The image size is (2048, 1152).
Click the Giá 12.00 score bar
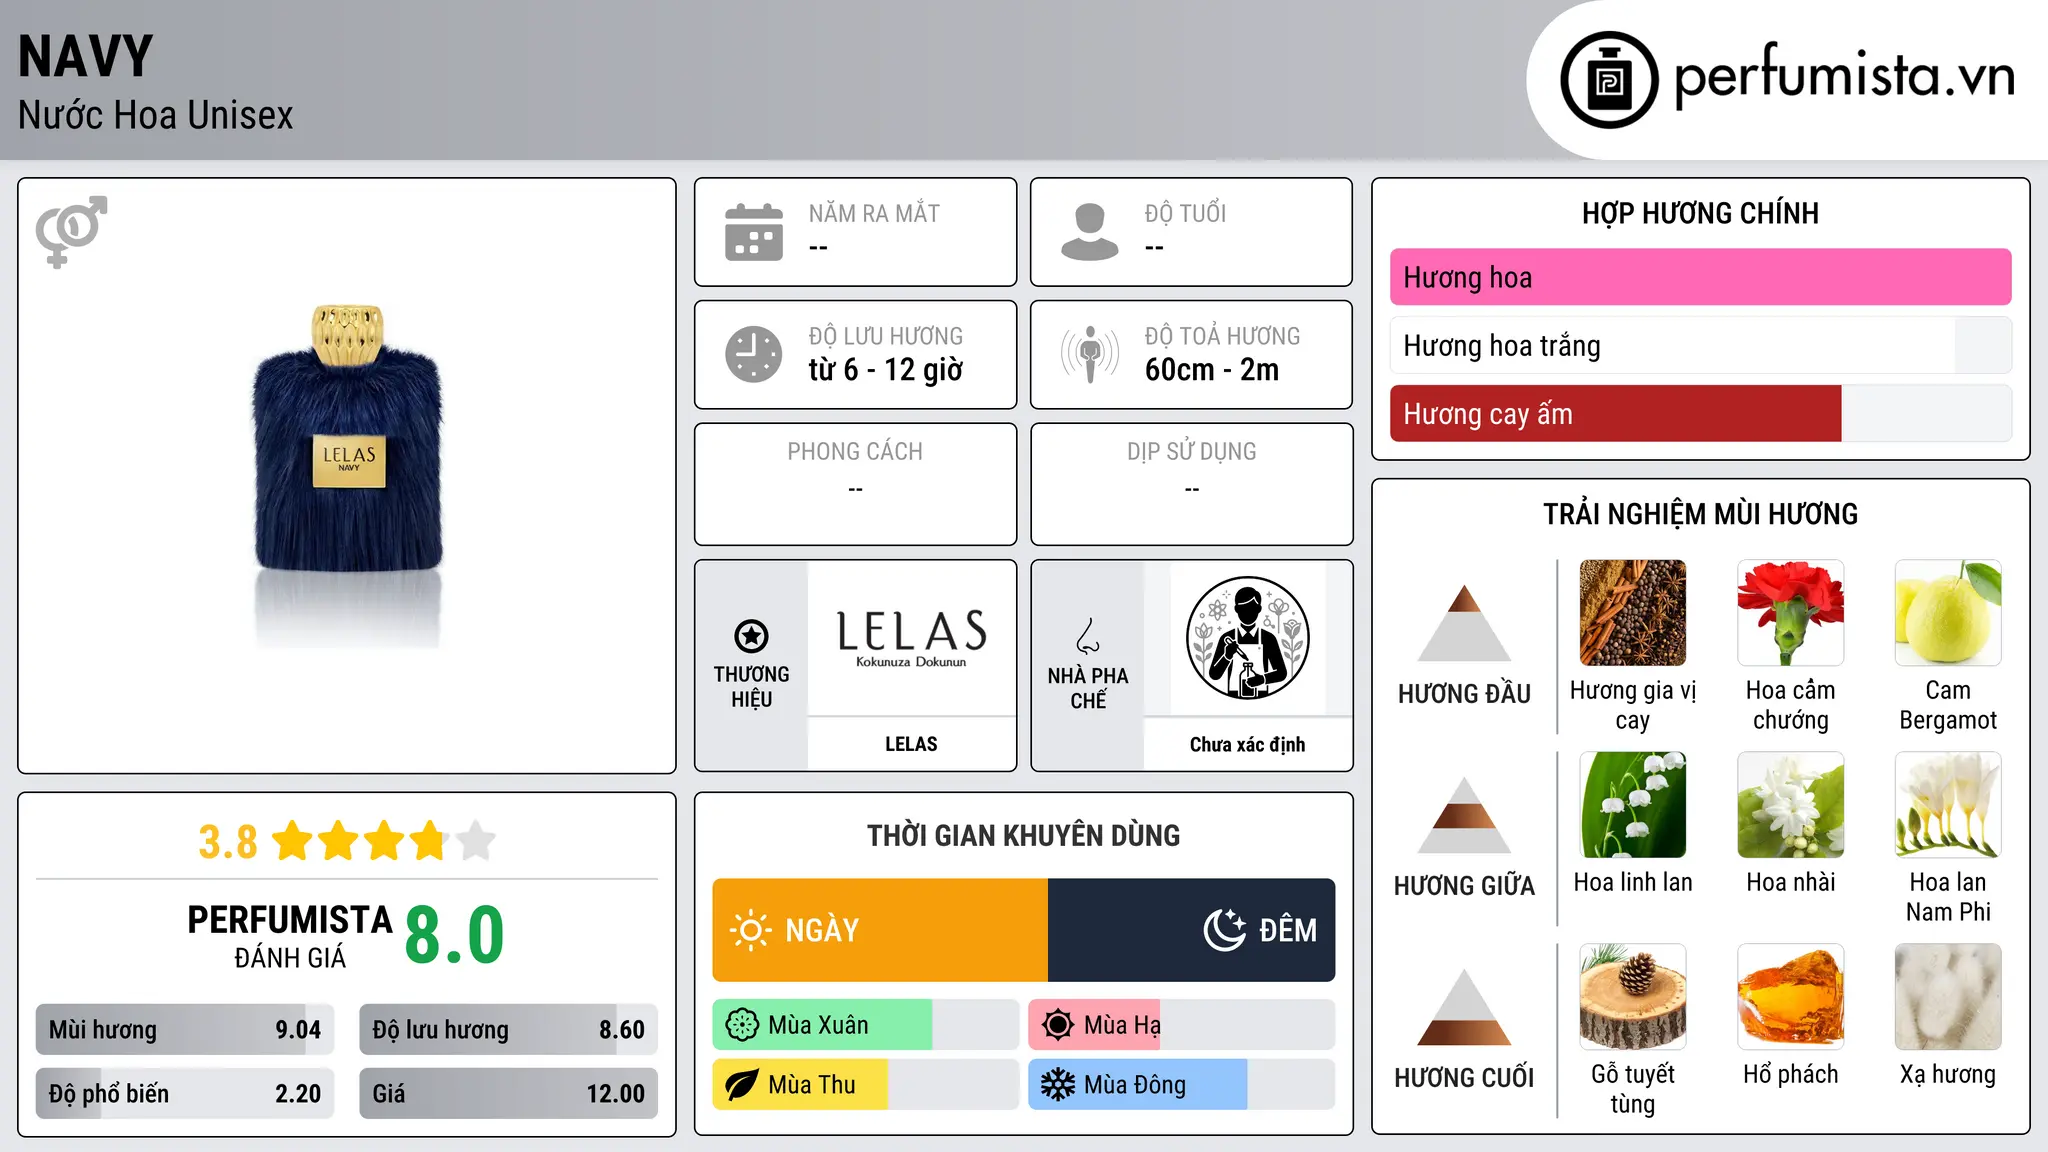(508, 1093)
